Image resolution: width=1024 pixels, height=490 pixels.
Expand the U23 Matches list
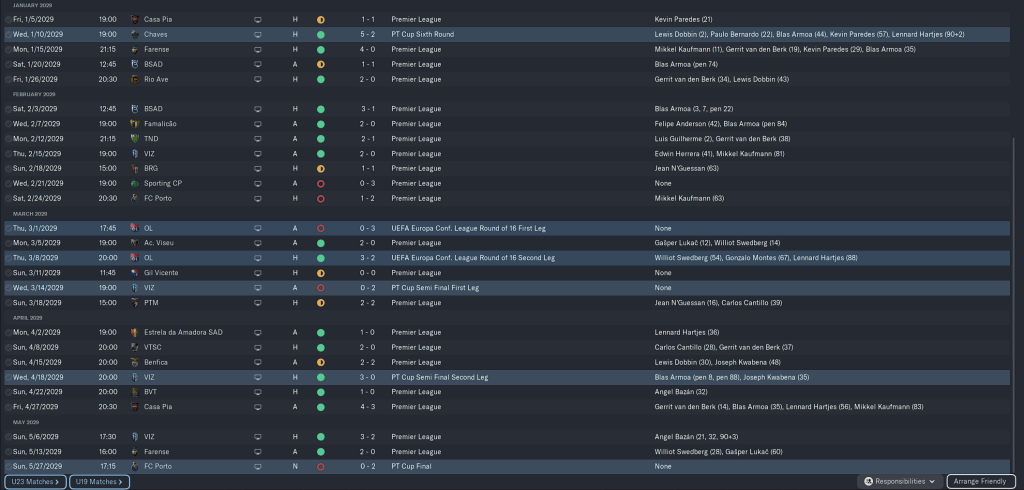pyautogui.click(x=34, y=481)
